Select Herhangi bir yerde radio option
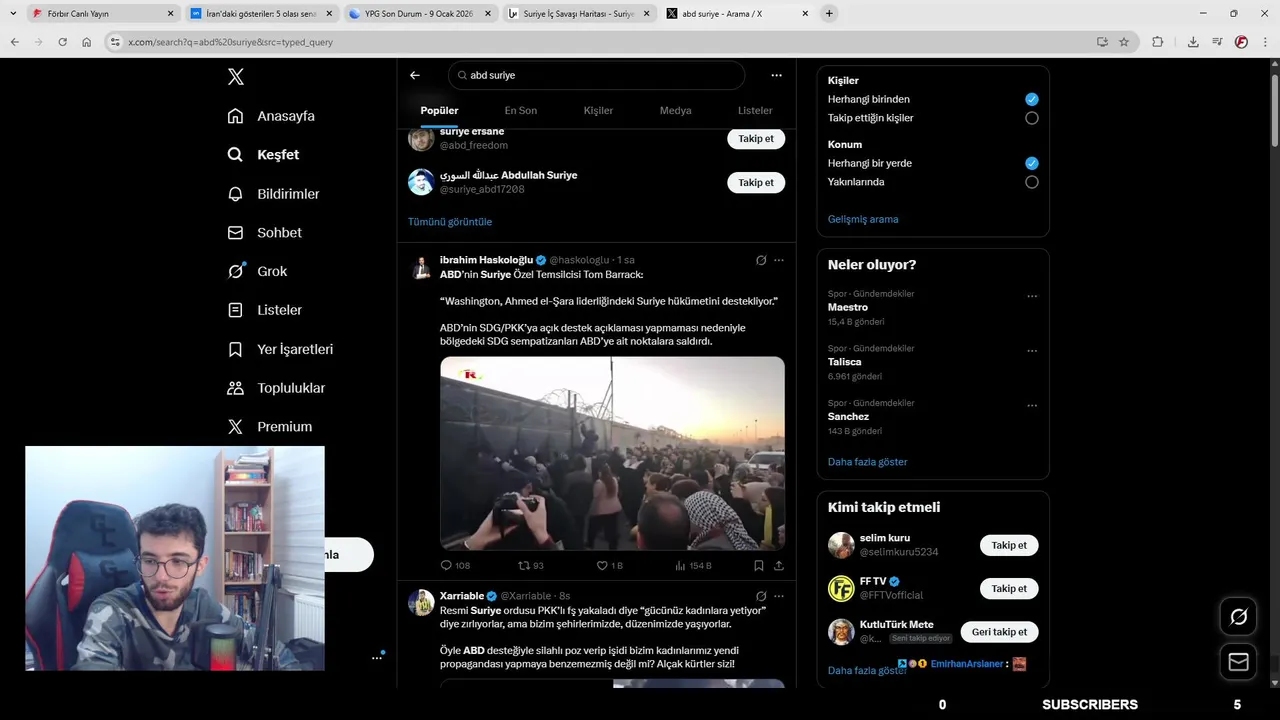 click(x=1032, y=163)
